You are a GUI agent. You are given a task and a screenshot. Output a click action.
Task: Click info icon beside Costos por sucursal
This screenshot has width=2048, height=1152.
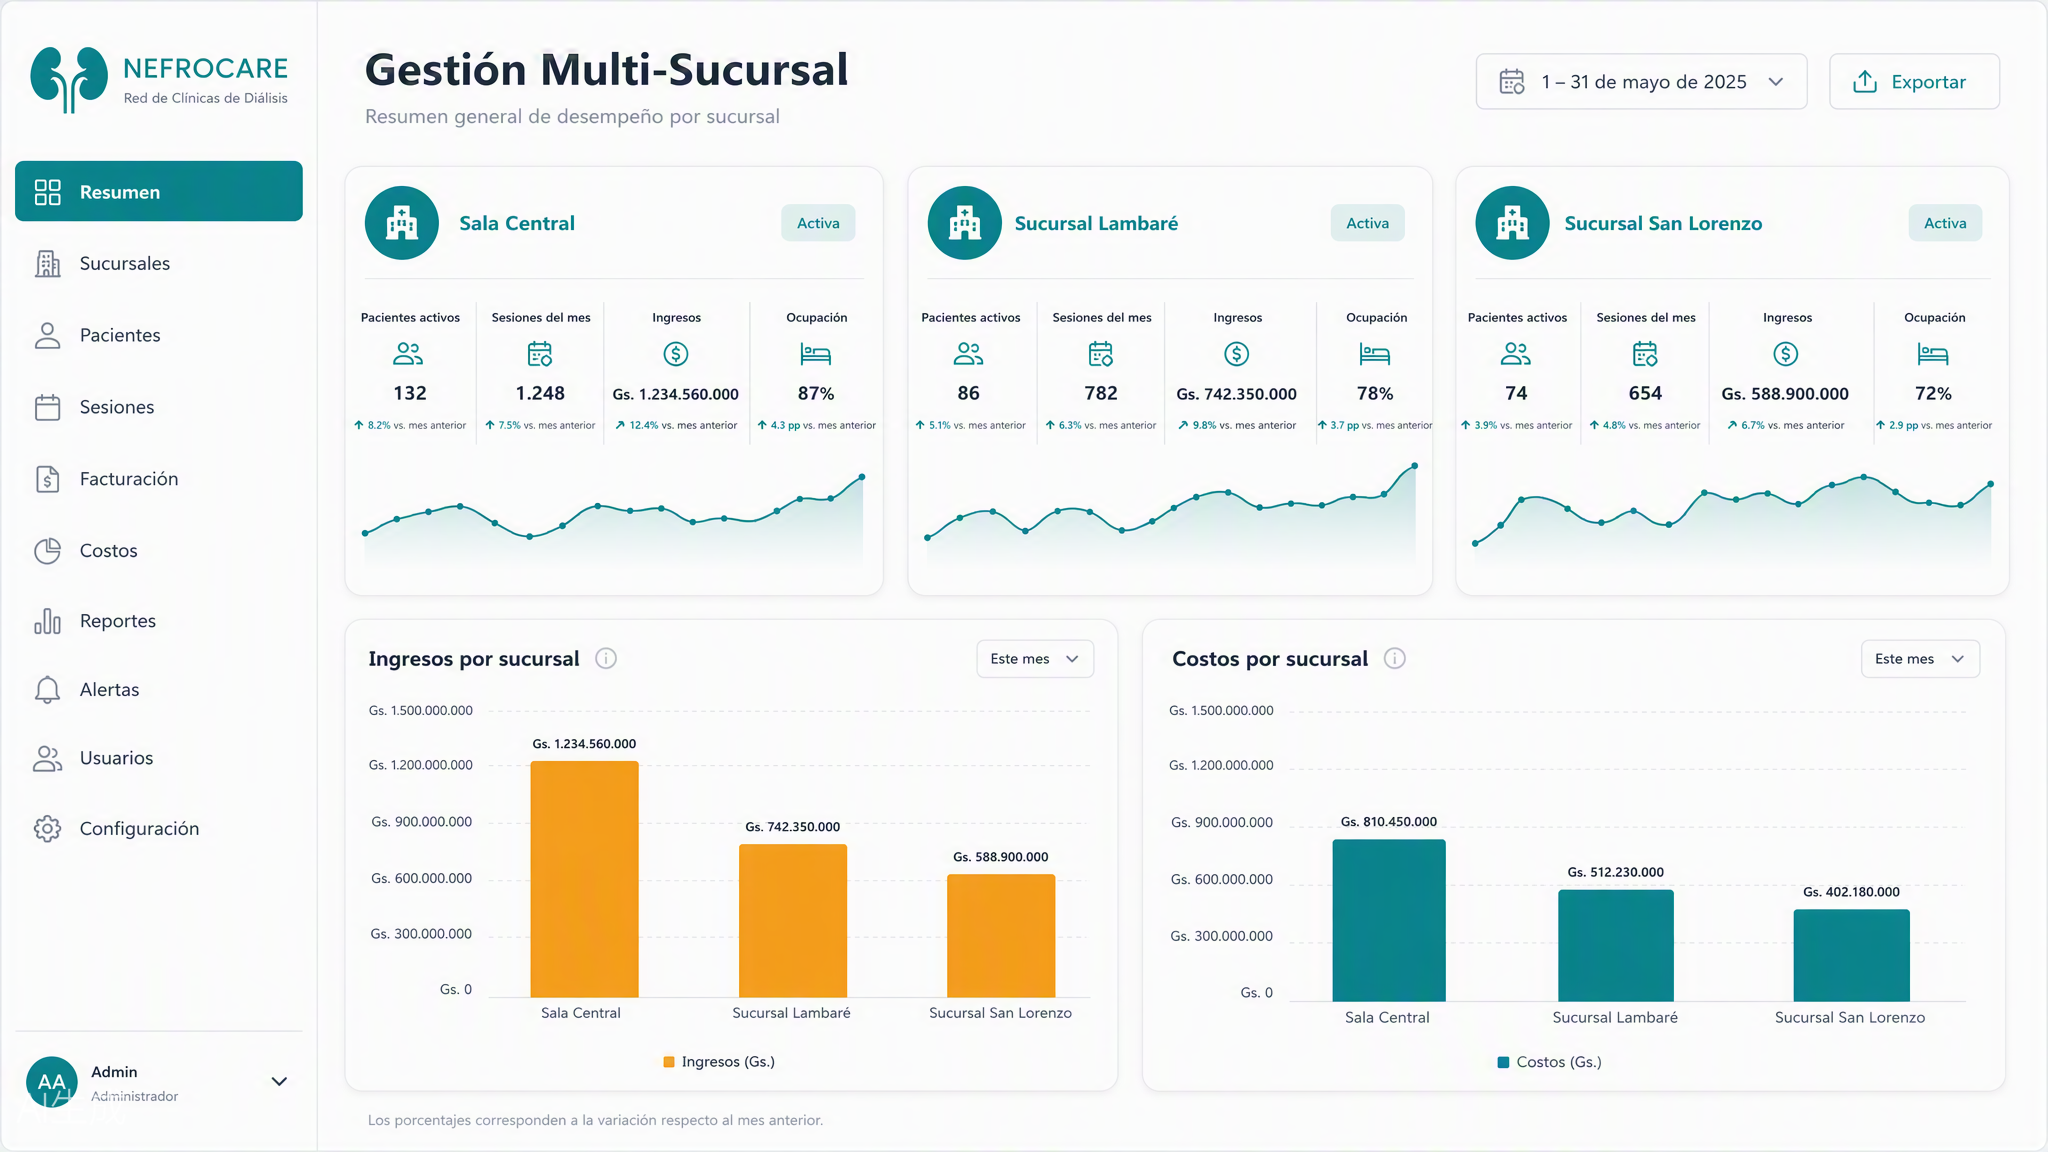[x=1394, y=658]
